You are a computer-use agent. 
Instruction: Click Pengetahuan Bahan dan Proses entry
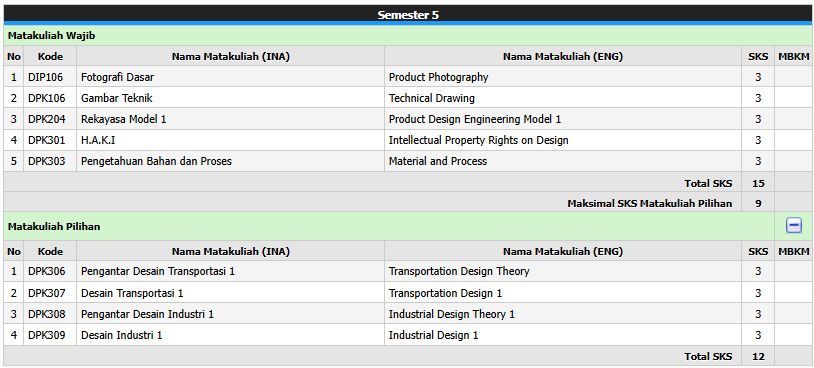[156, 161]
